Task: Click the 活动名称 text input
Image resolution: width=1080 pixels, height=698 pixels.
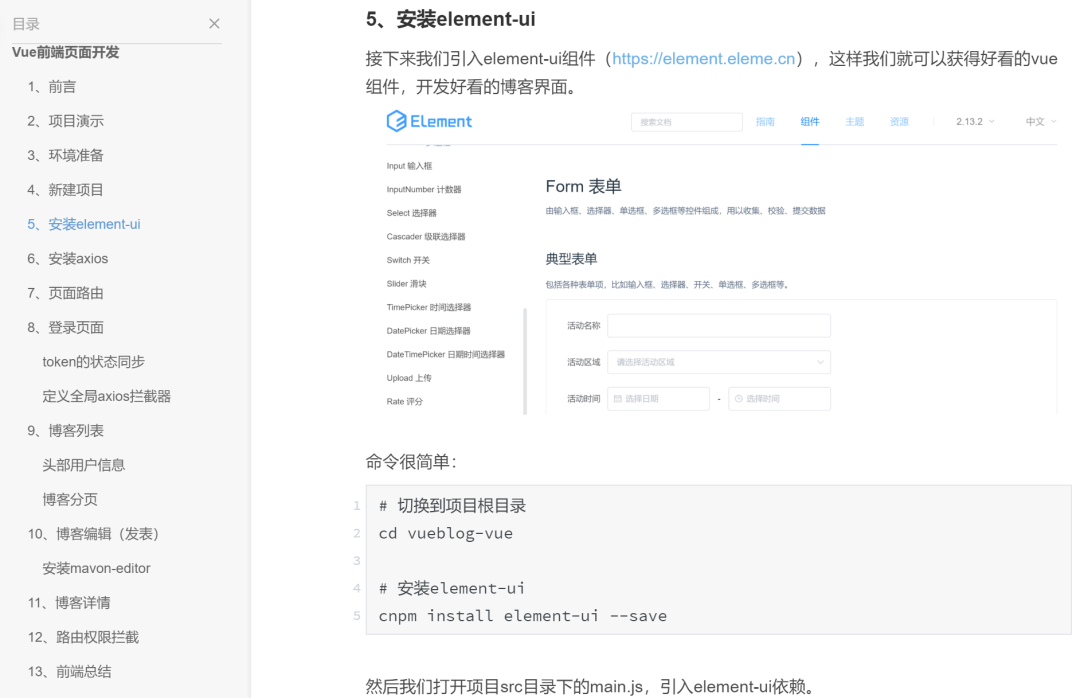Action: (718, 326)
